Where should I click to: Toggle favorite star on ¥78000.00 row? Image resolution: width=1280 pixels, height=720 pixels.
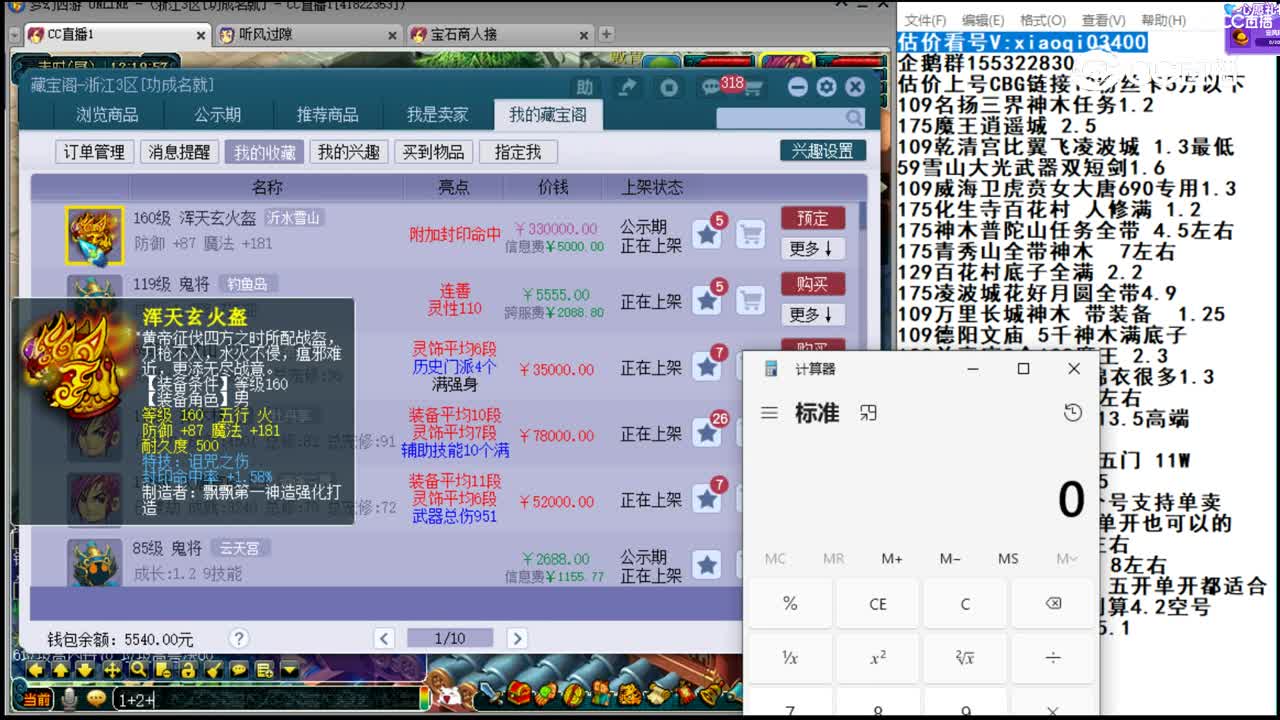[x=707, y=433]
